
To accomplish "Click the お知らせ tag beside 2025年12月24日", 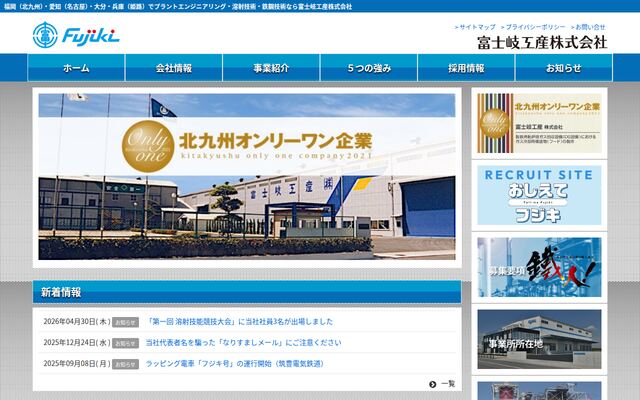I will point(125,343).
